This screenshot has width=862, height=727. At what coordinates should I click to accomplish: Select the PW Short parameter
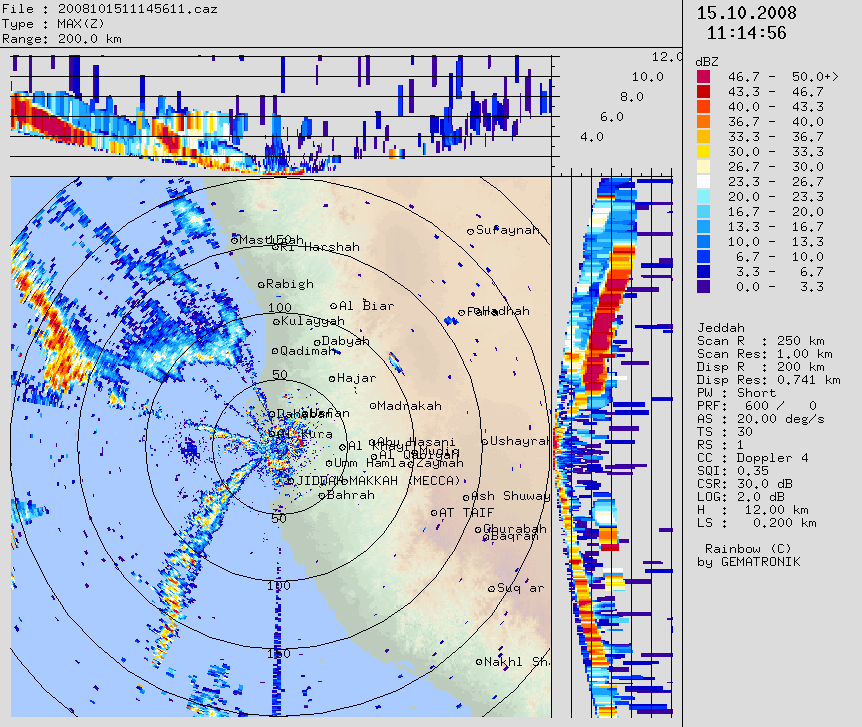[737, 393]
